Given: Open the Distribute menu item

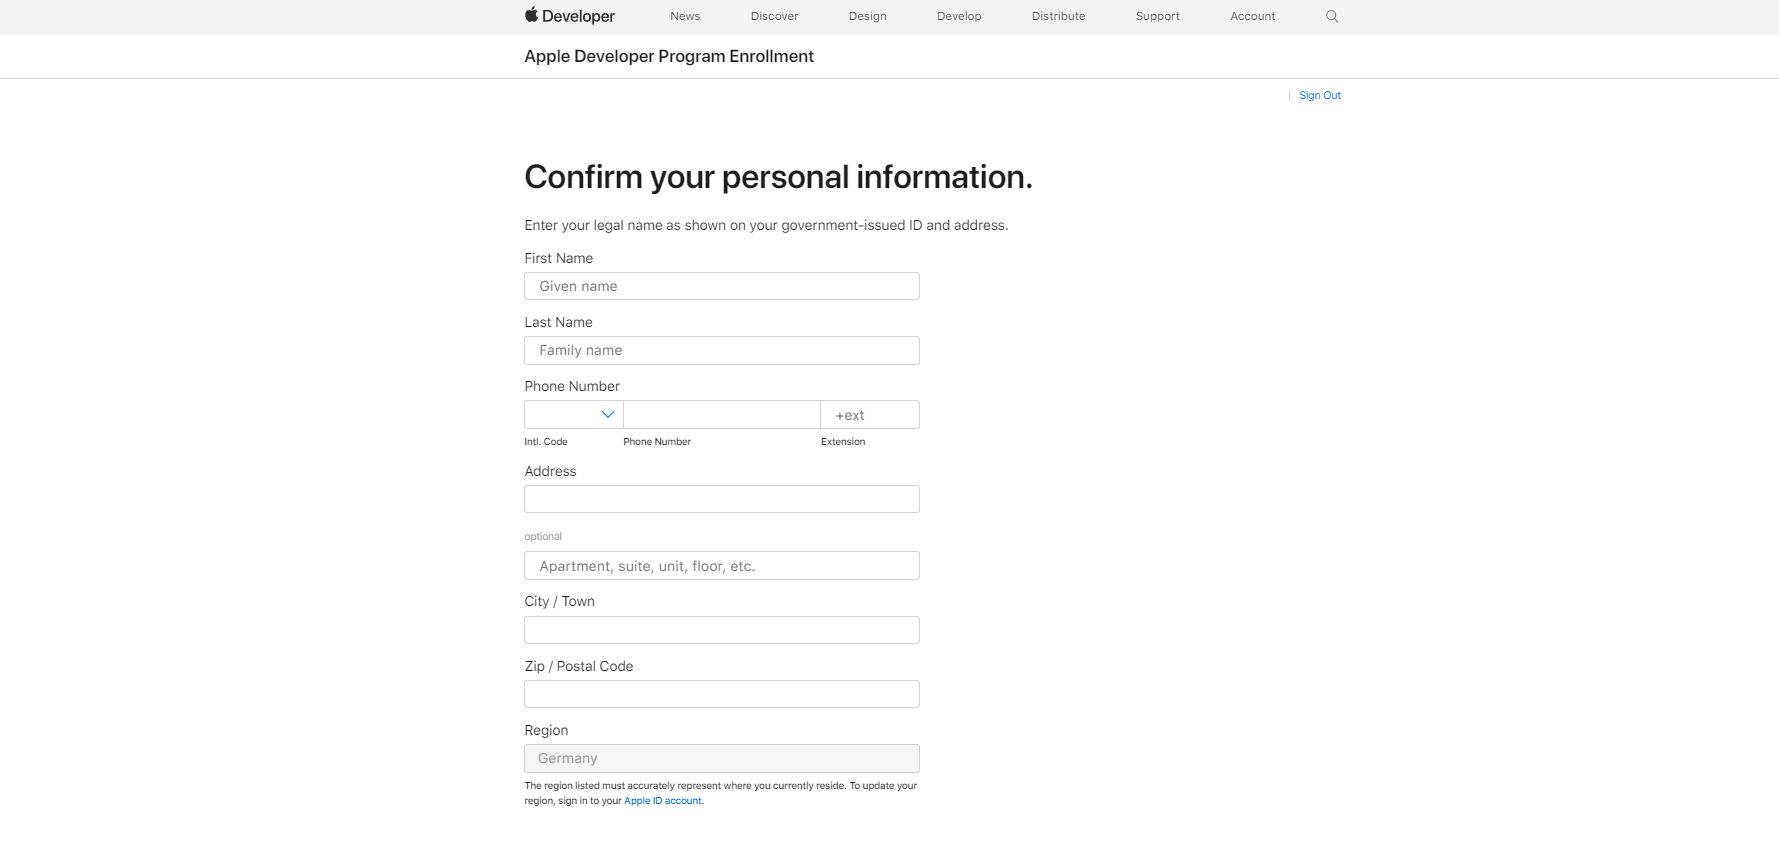Looking at the screenshot, I should 1058,16.
